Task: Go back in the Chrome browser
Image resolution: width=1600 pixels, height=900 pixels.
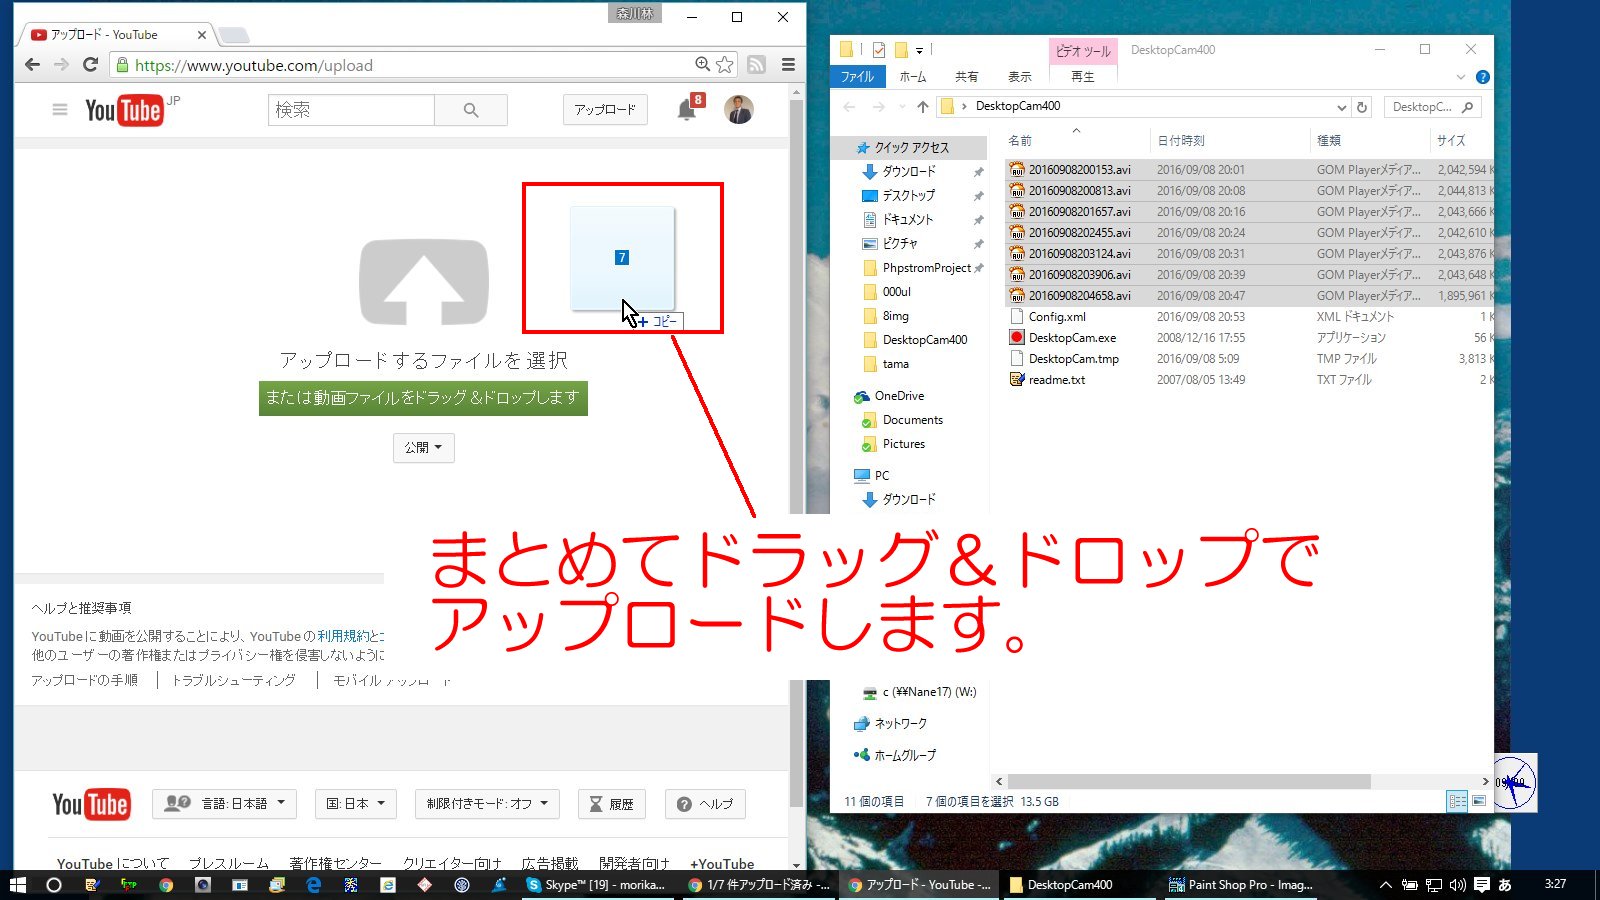Action: (32, 64)
